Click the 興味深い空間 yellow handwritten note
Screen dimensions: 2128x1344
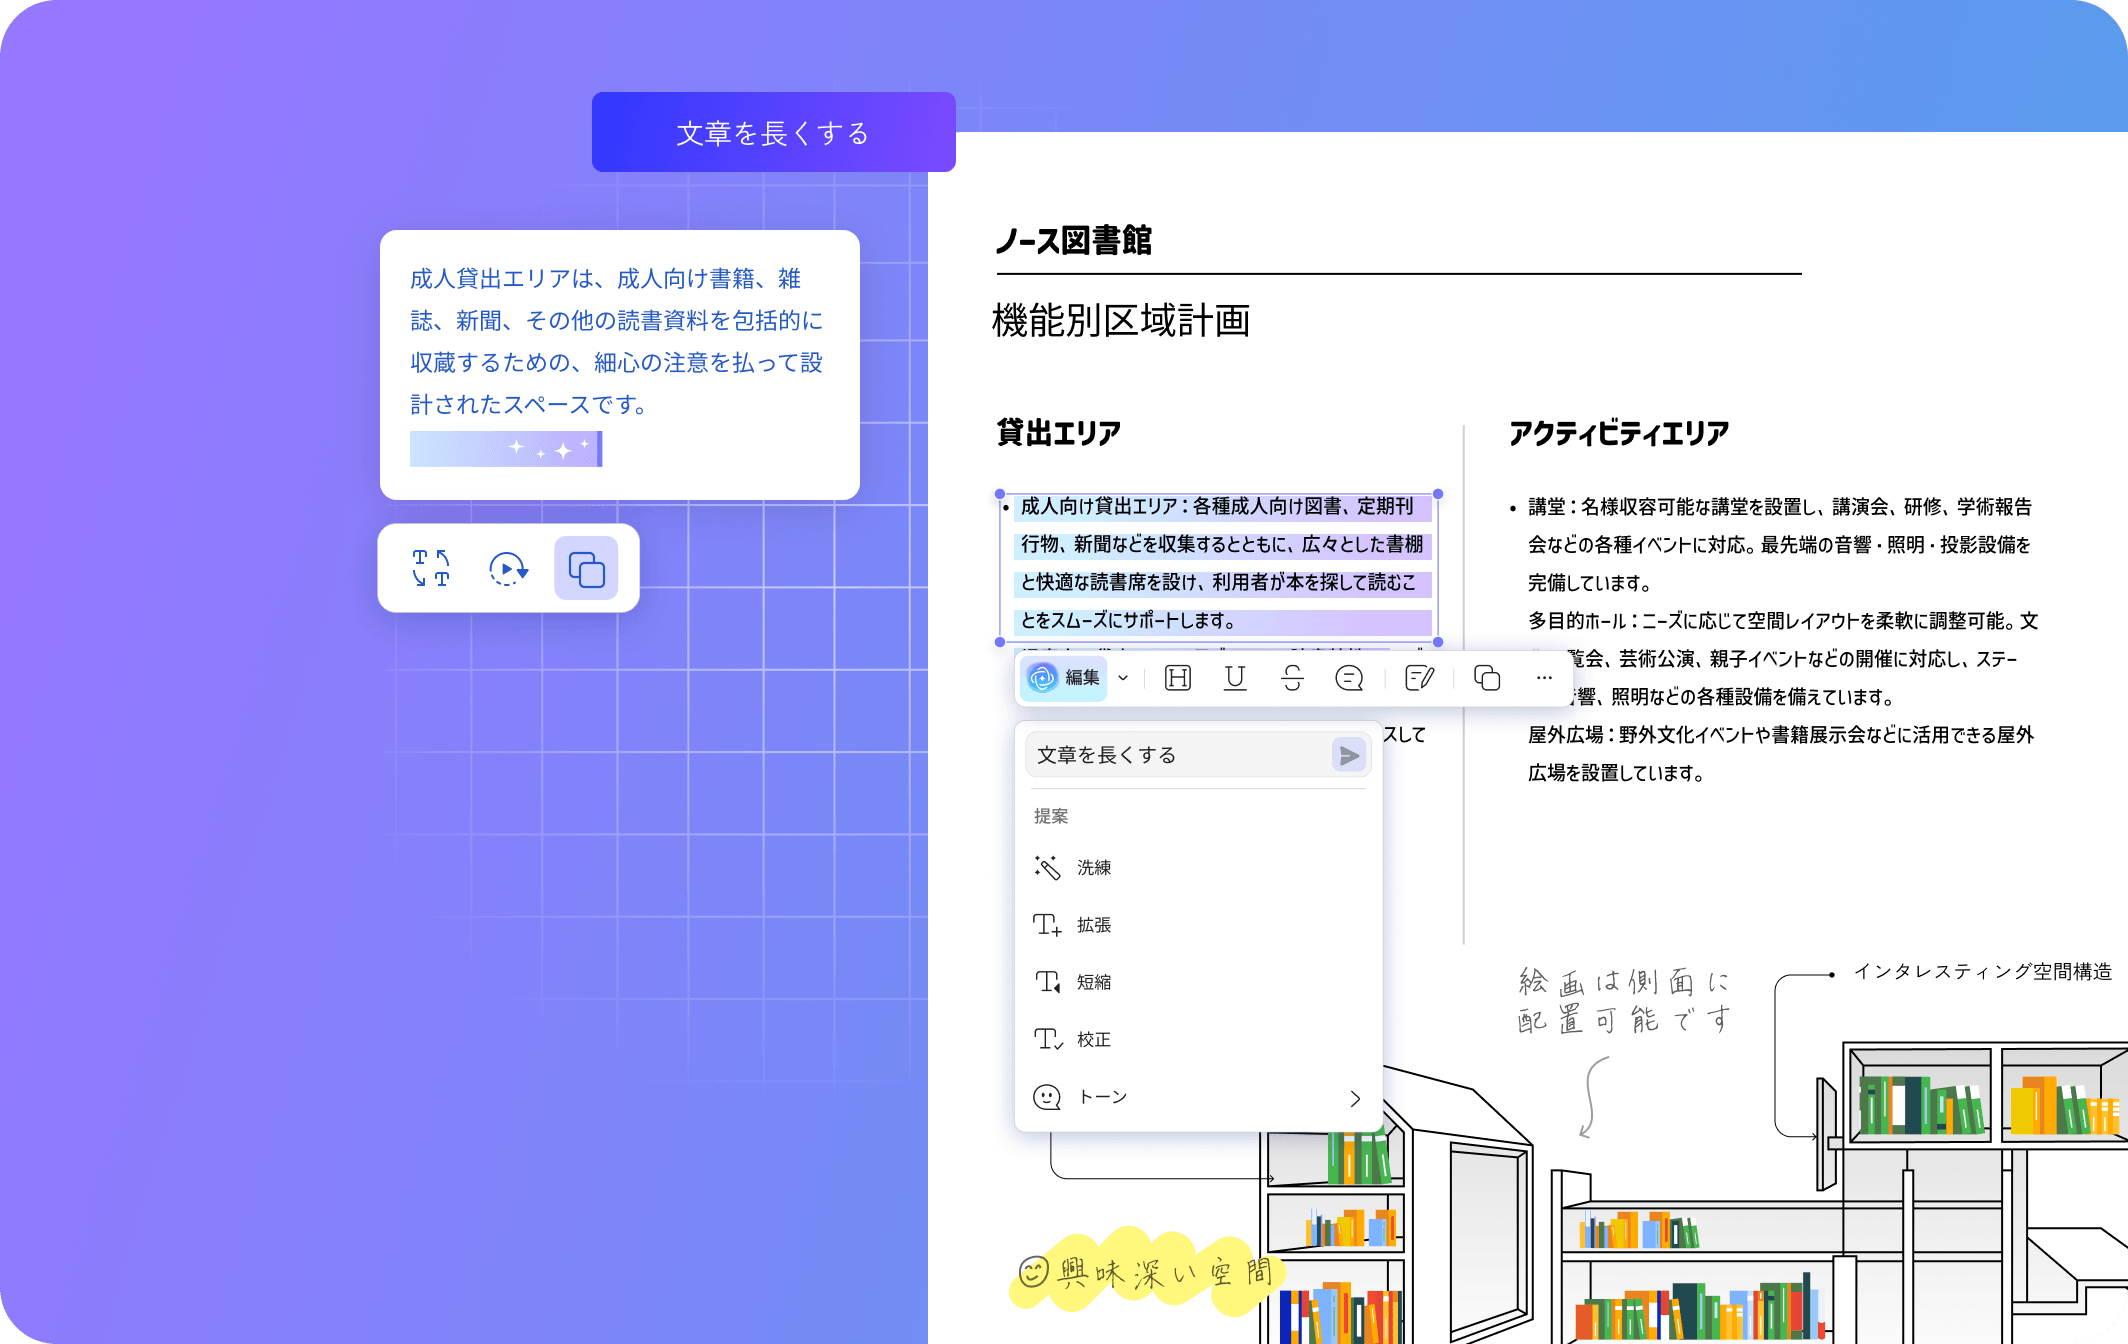tap(1148, 1271)
